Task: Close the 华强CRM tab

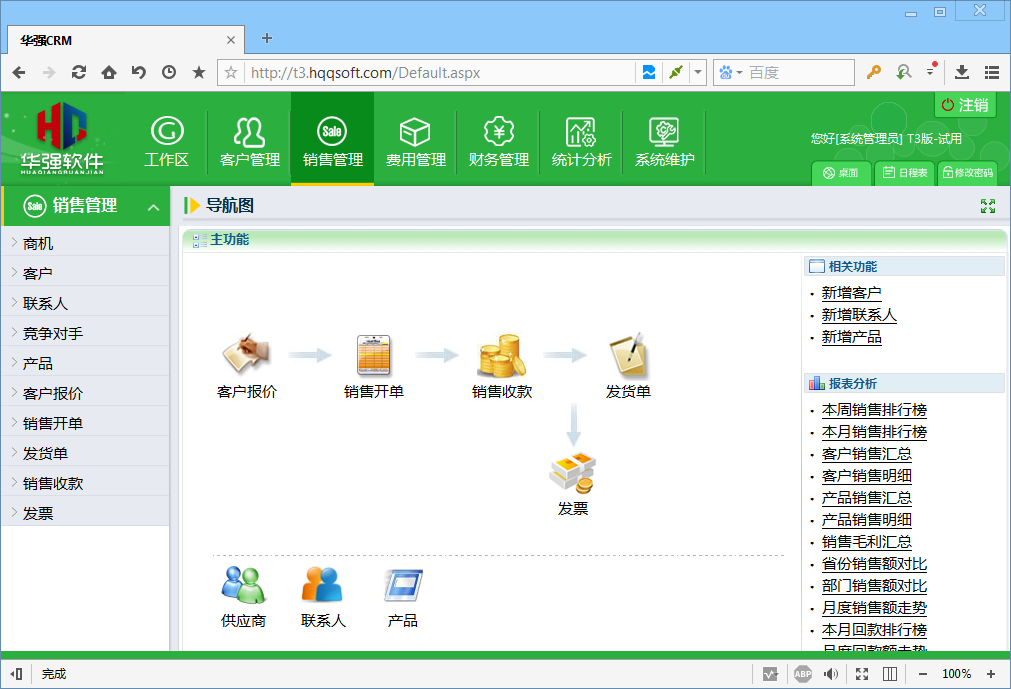Action: coord(231,40)
